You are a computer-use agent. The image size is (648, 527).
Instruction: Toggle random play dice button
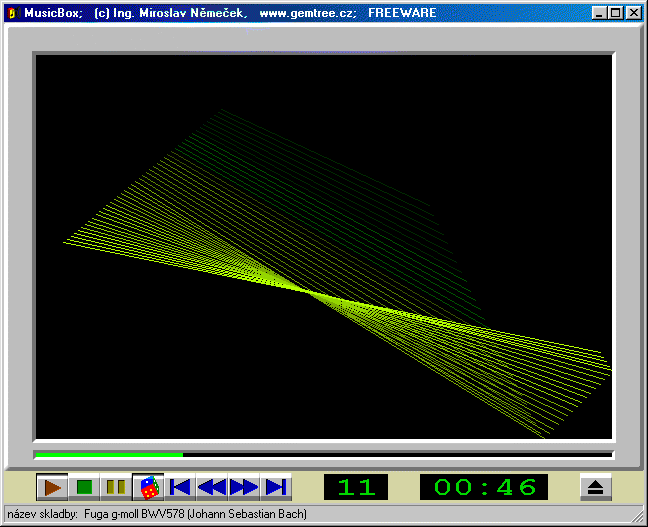tap(148, 487)
